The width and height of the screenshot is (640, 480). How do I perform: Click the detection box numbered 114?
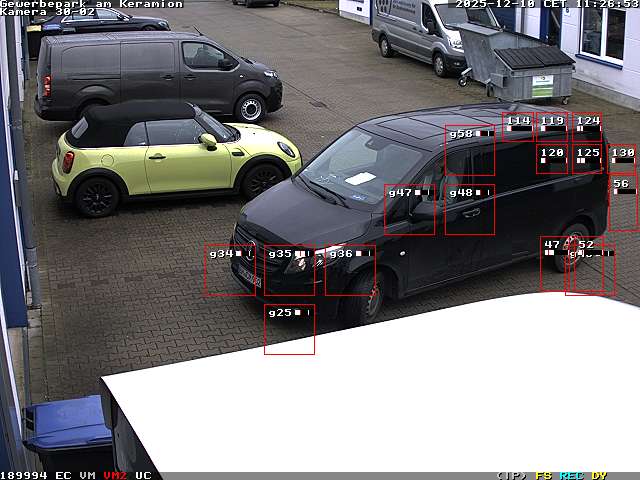[x=518, y=127]
